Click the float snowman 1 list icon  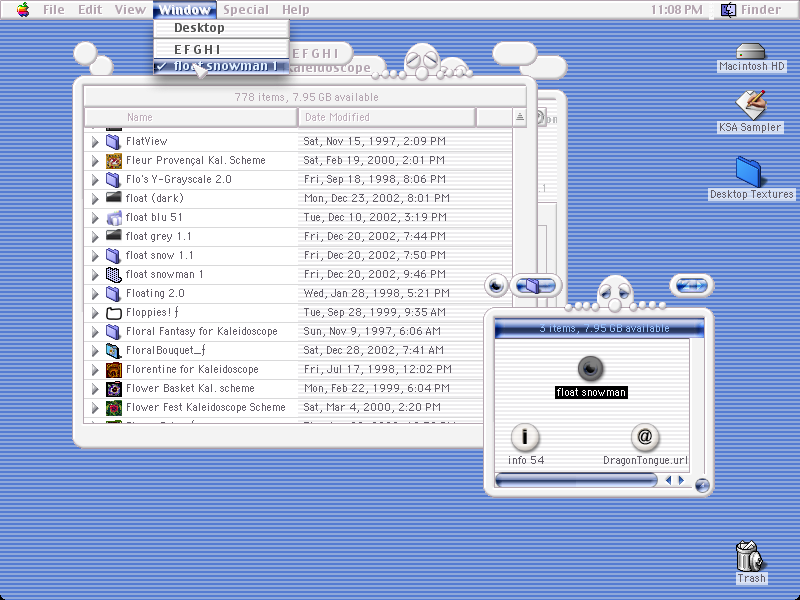click(113, 274)
